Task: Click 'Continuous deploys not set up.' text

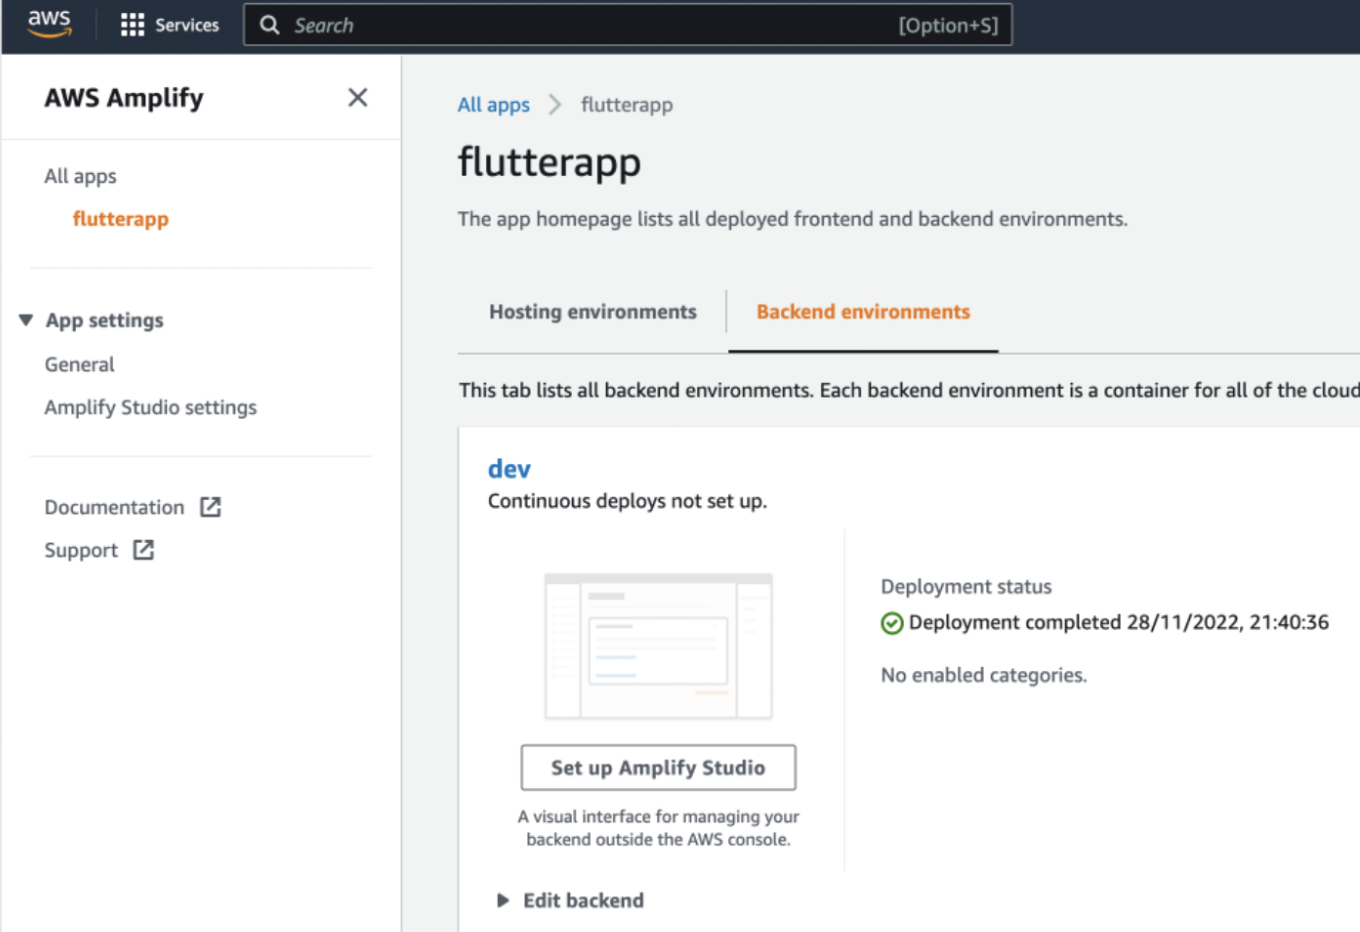Action: pyautogui.click(x=628, y=501)
